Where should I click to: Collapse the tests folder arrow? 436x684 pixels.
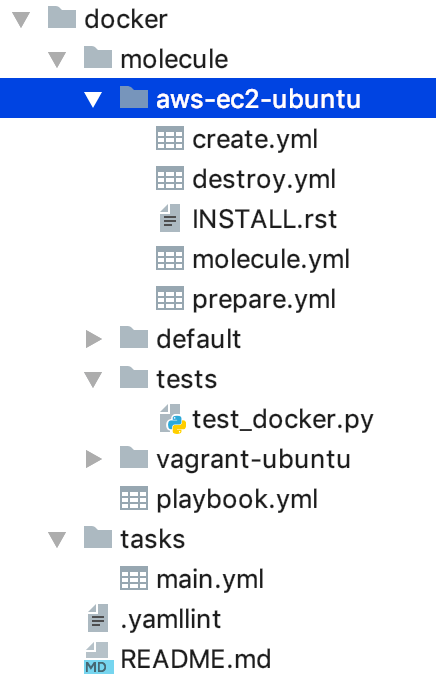(x=93, y=380)
